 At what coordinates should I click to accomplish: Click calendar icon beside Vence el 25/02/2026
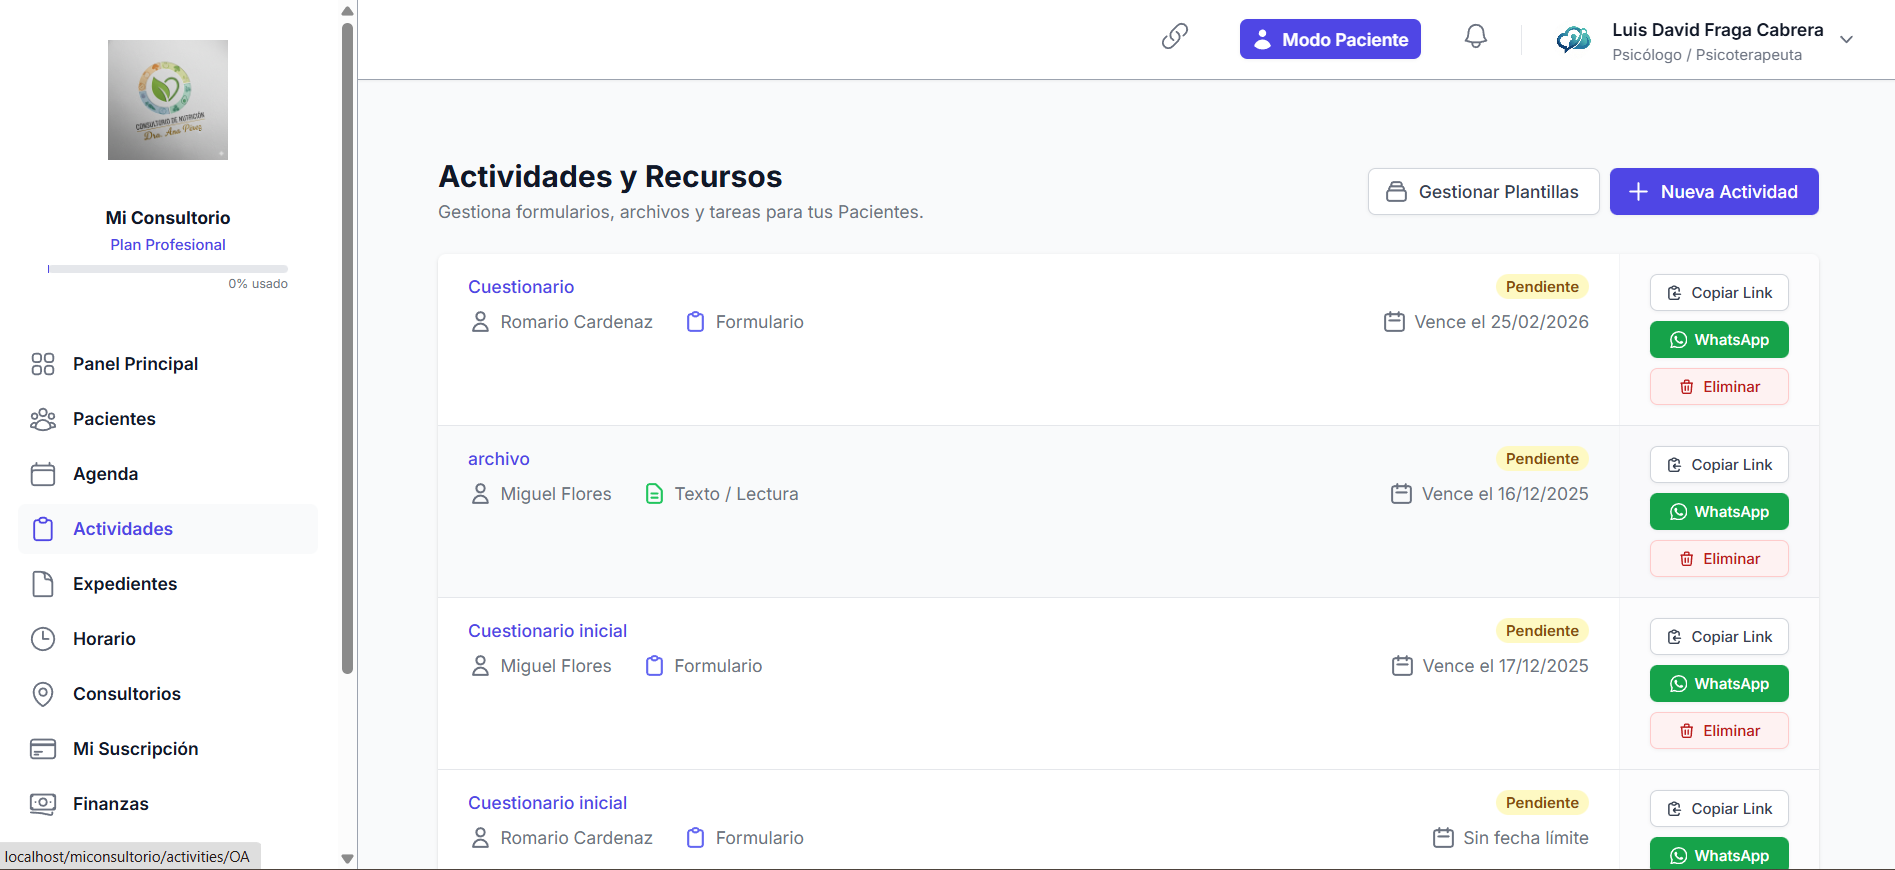[x=1394, y=322]
